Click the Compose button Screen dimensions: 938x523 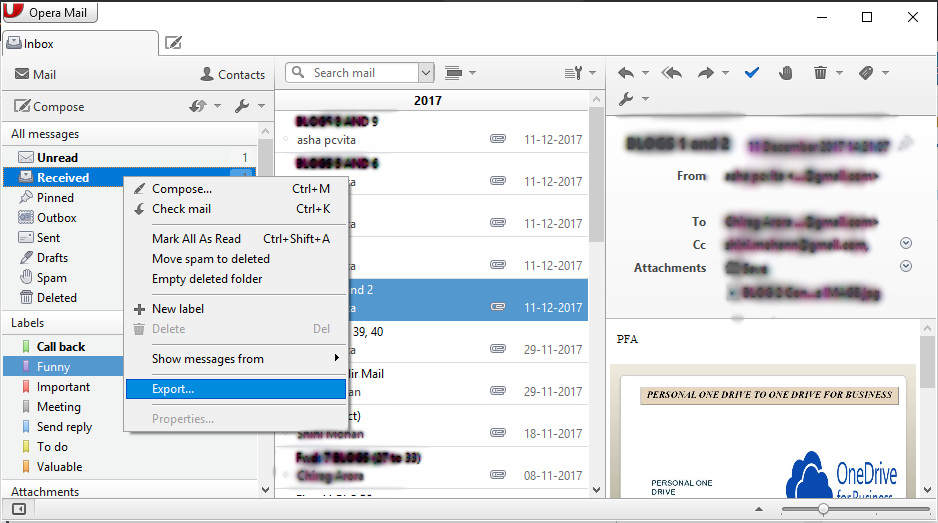49,107
